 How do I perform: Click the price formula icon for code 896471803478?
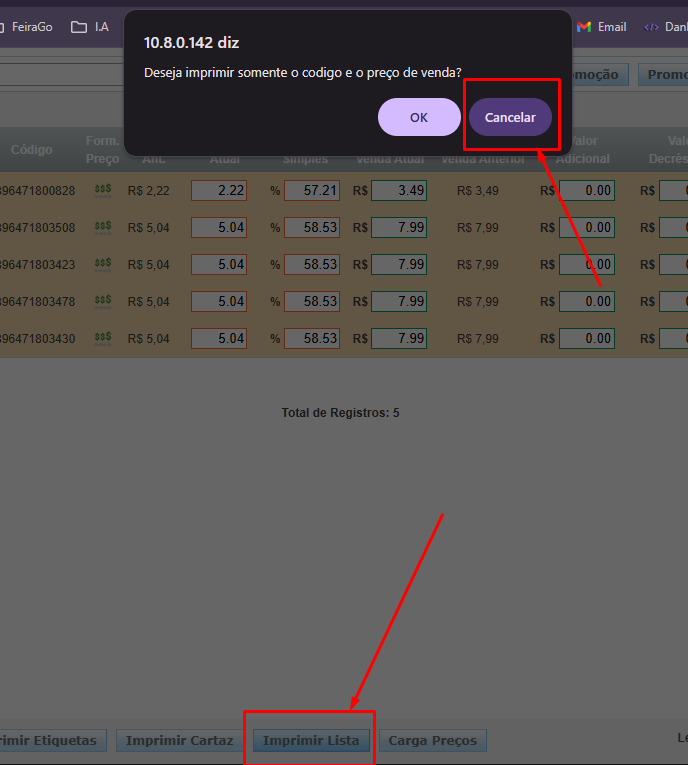tap(103, 301)
